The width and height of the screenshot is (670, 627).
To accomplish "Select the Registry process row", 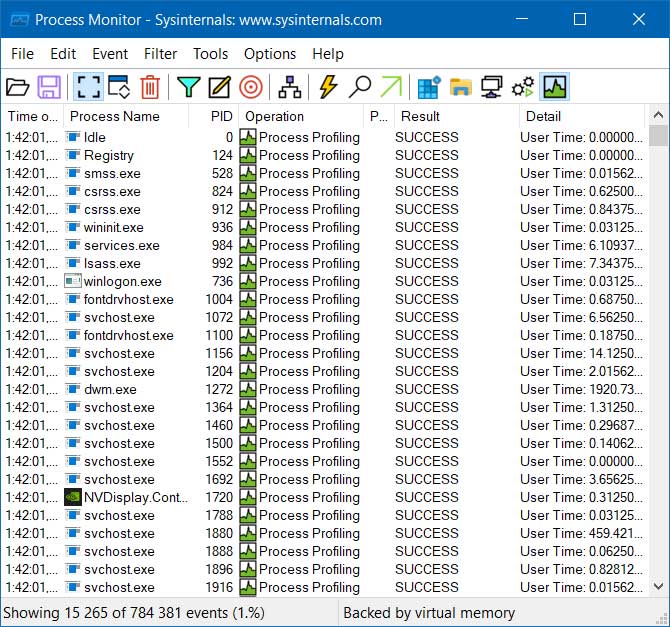I will pyautogui.click(x=325, y=155).
